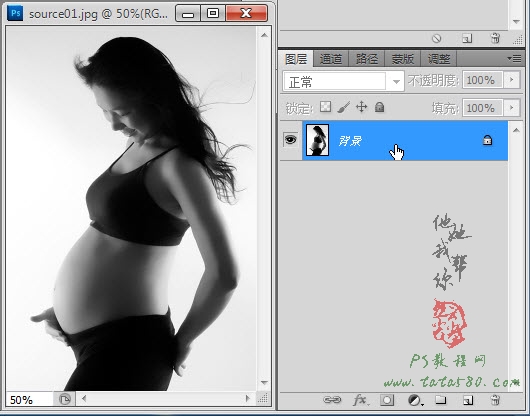
Task: Click new item icon in upper panel
Action: click(467, 39)
